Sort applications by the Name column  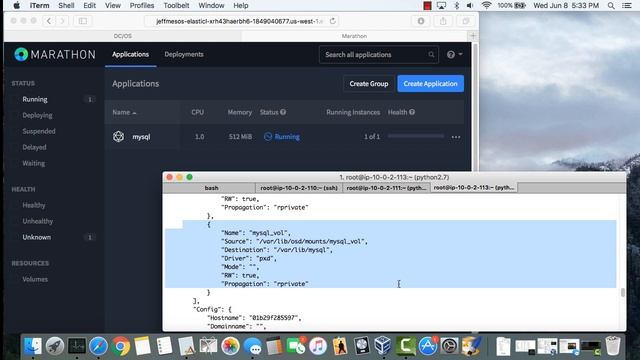124,112
